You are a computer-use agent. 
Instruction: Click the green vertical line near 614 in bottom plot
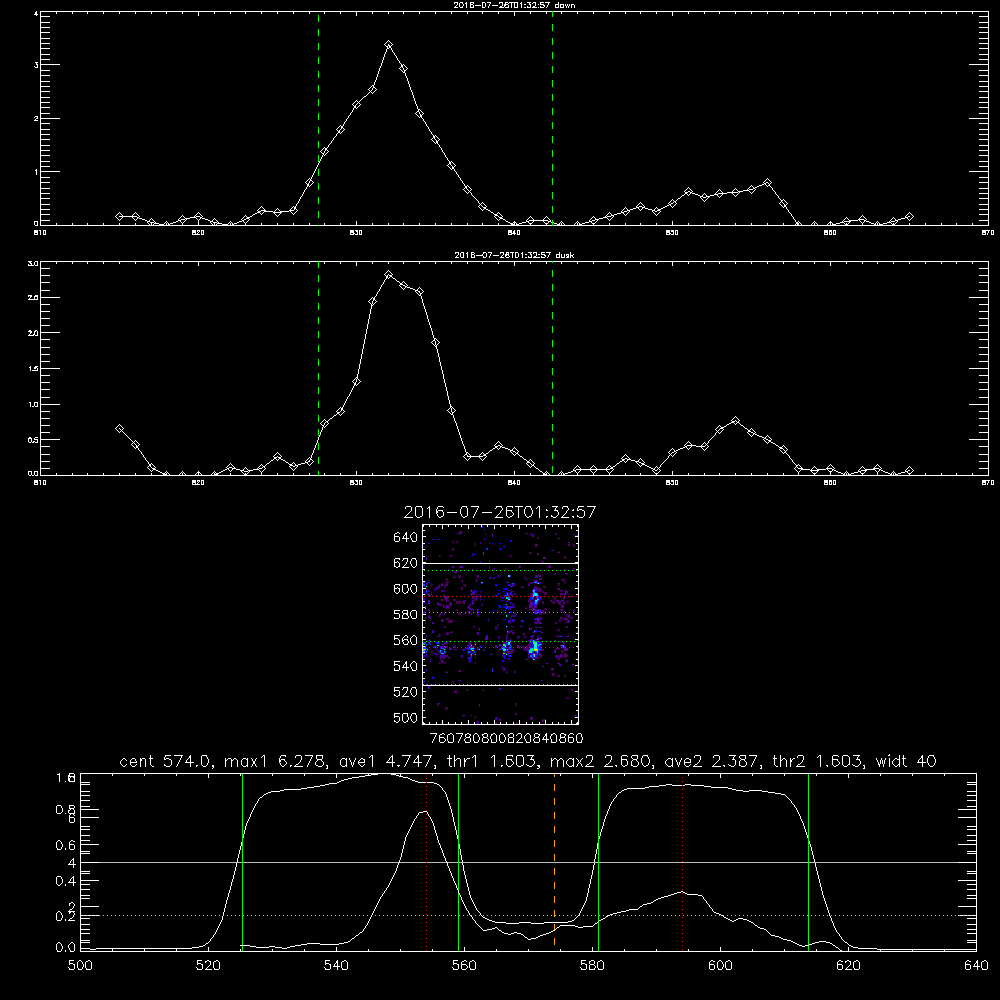808,861
